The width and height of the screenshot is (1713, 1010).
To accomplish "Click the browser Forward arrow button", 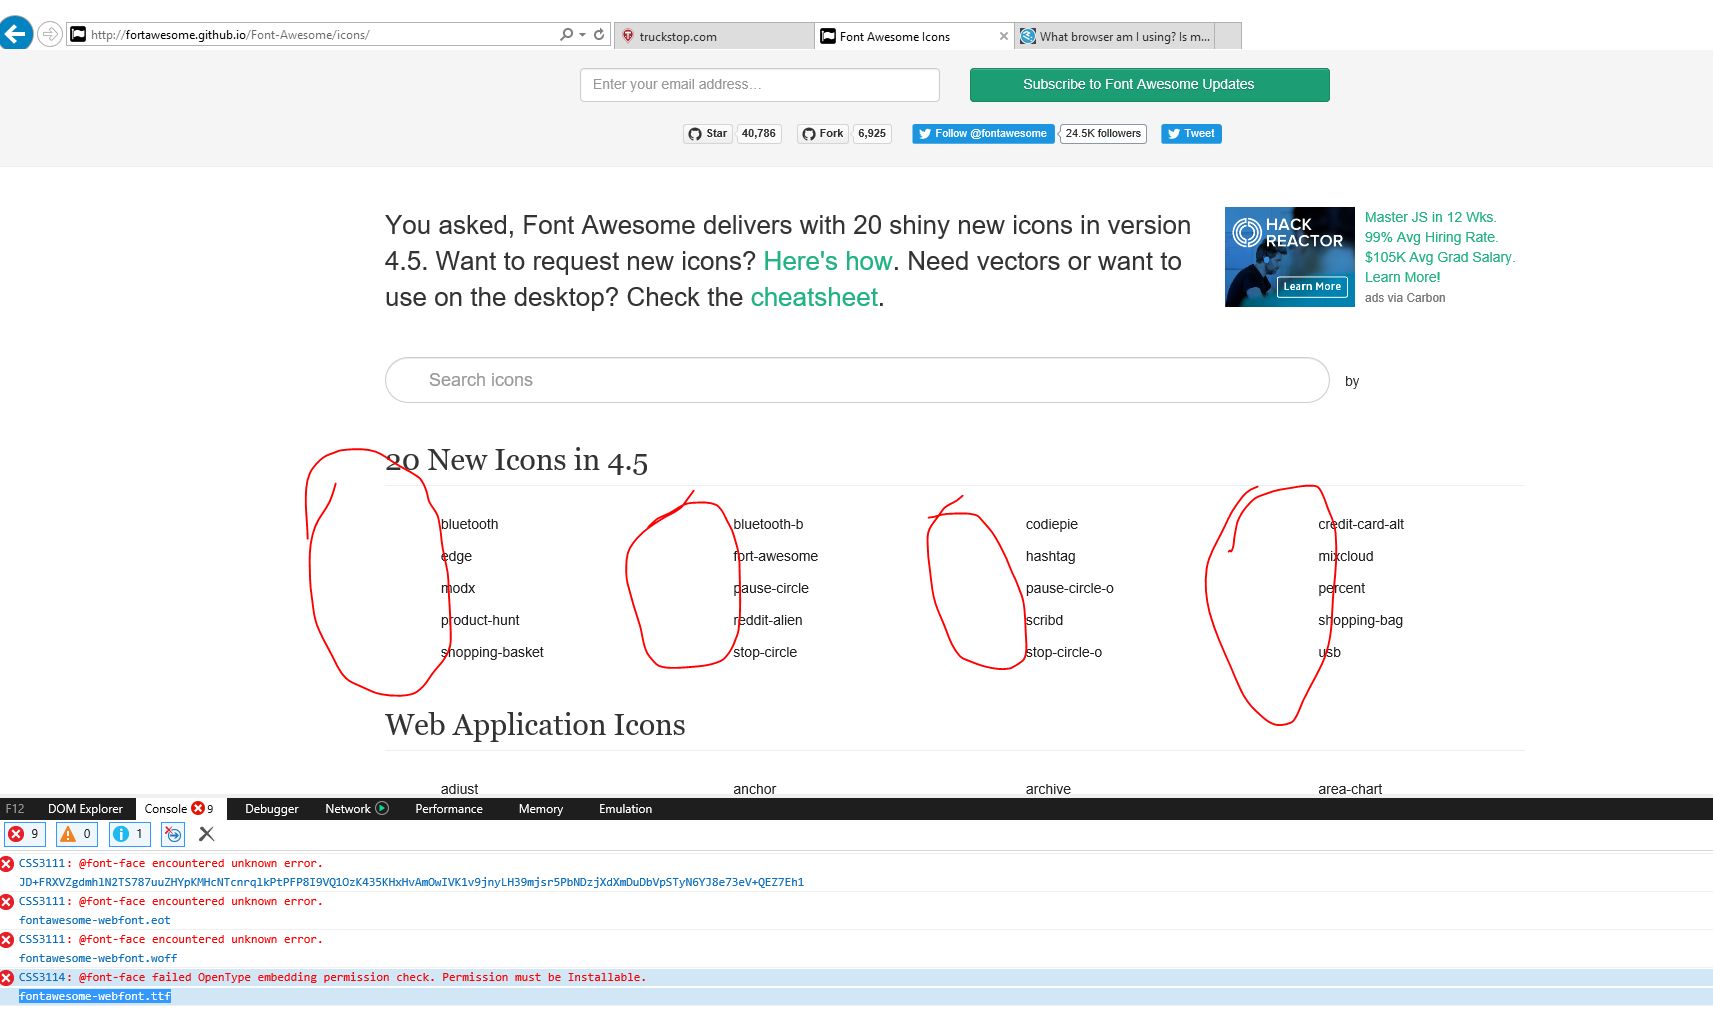I will (49, 34).
